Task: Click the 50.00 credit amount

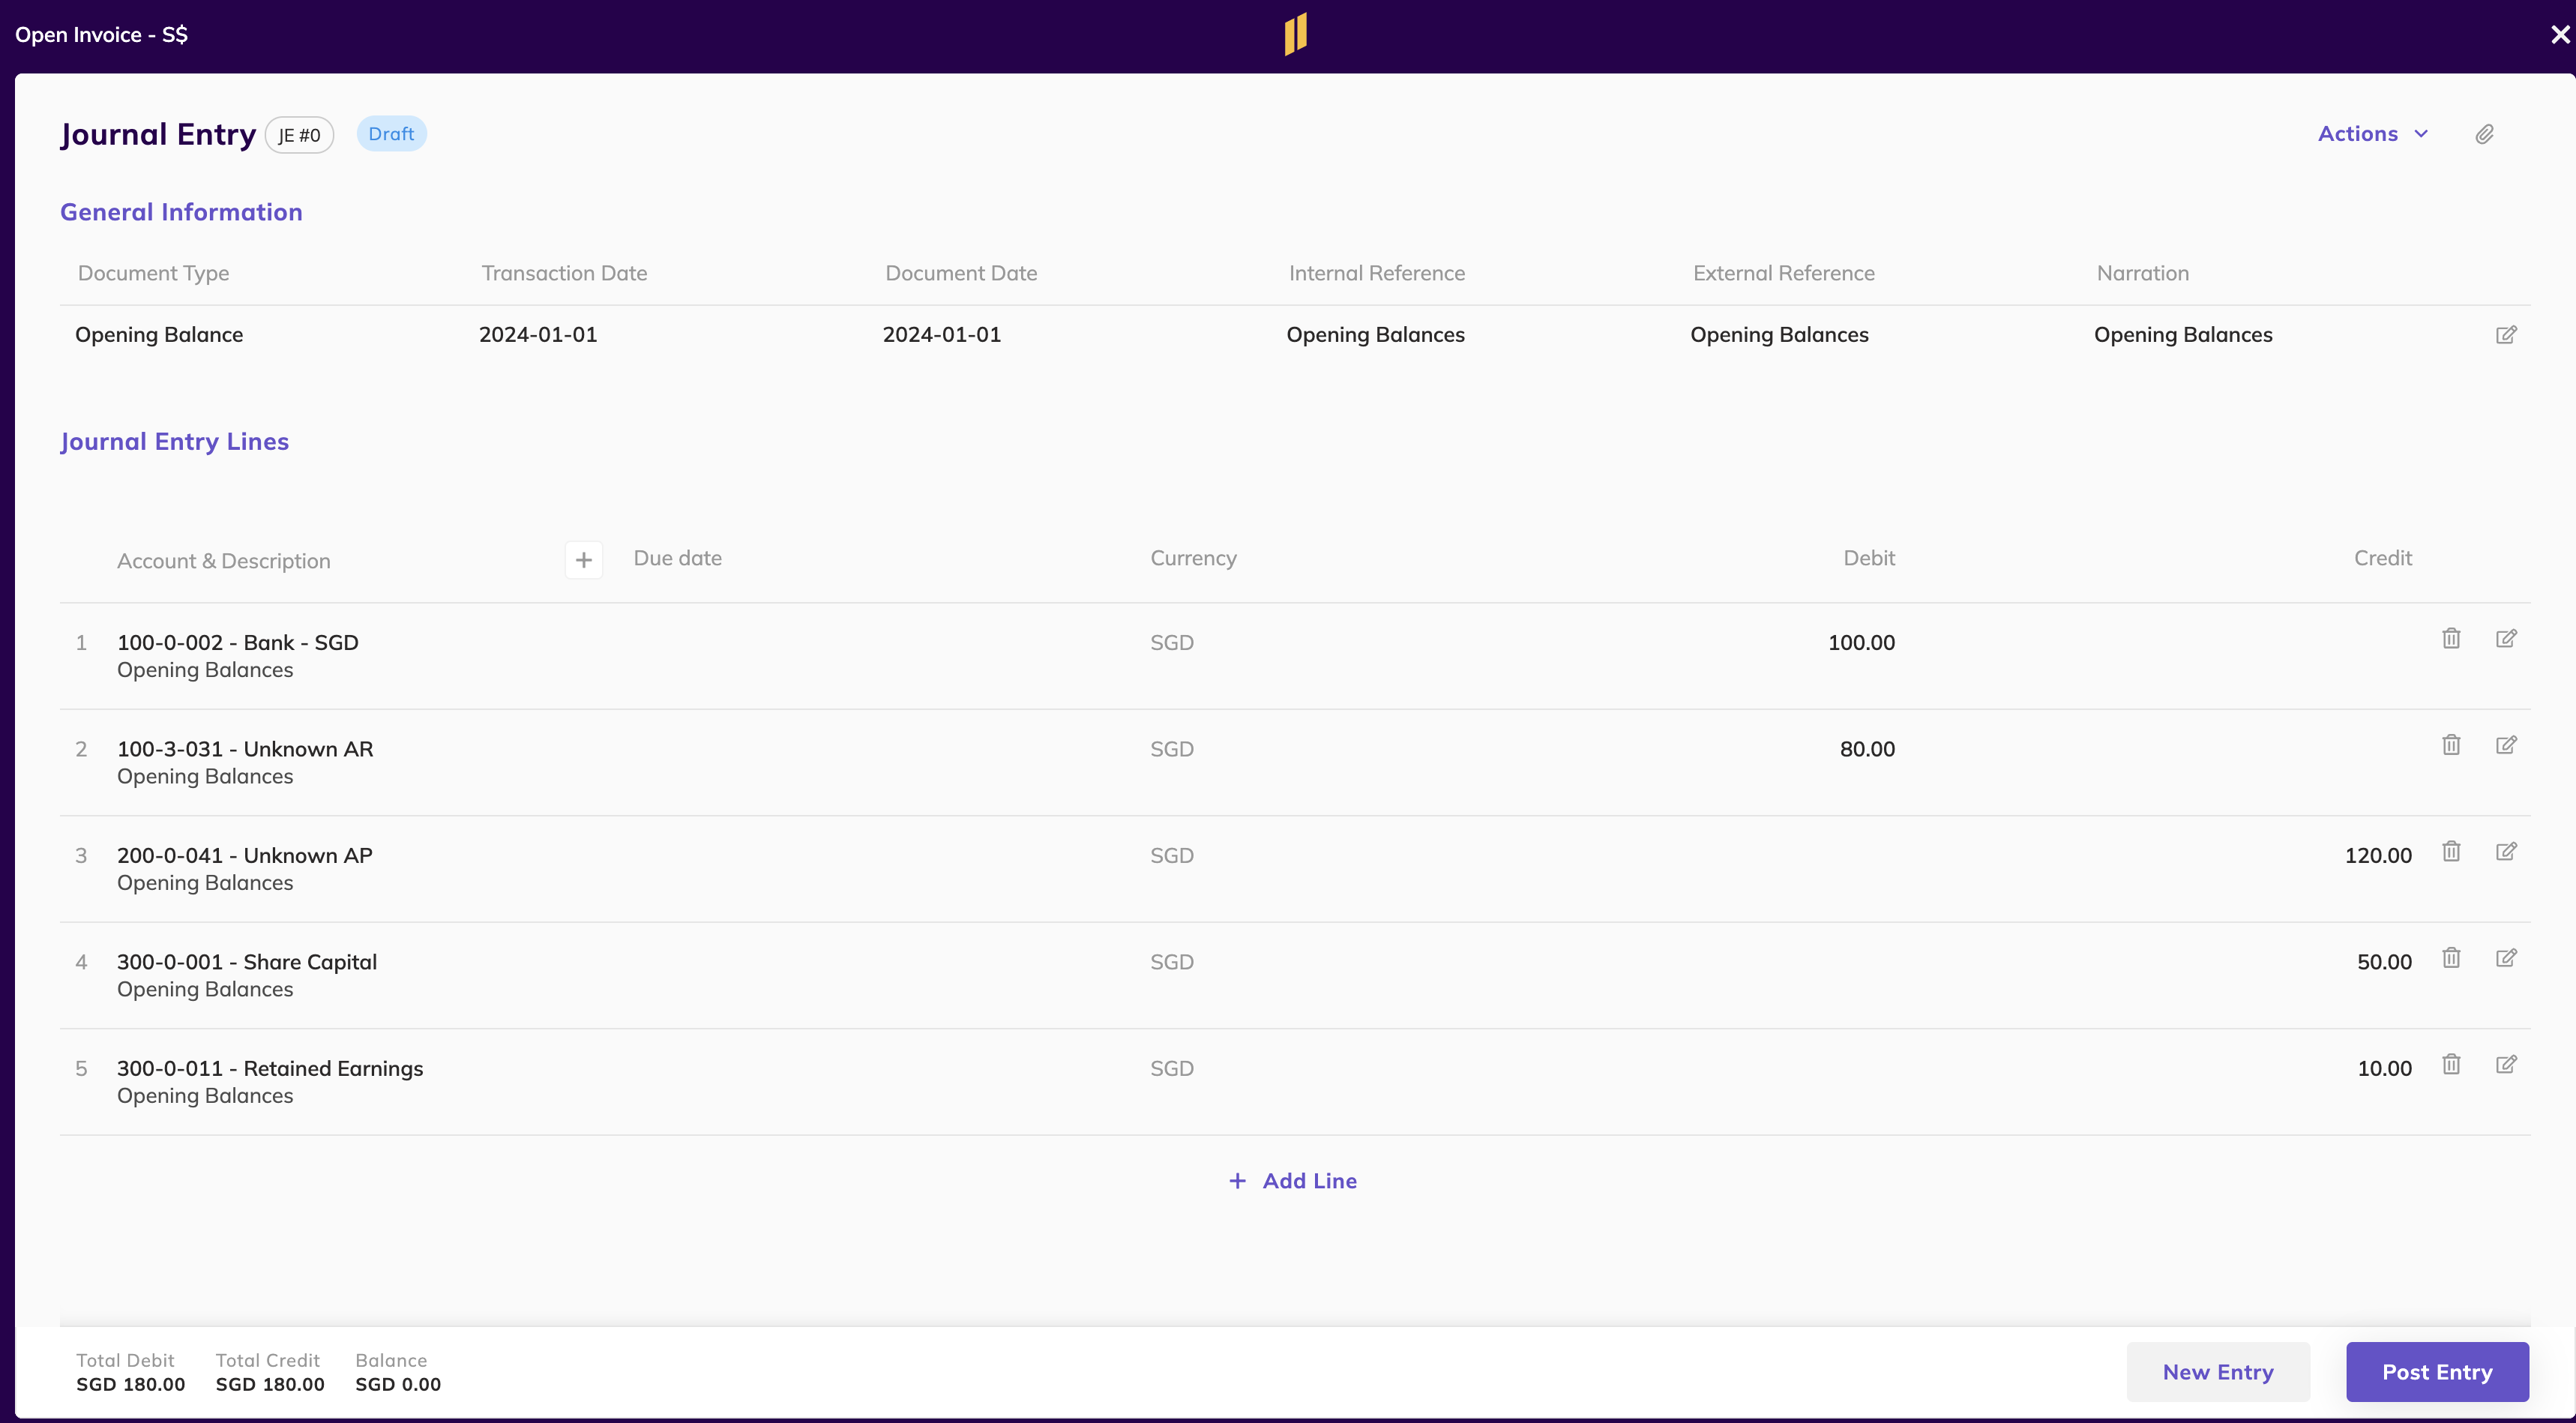Action: point(2384,962)
